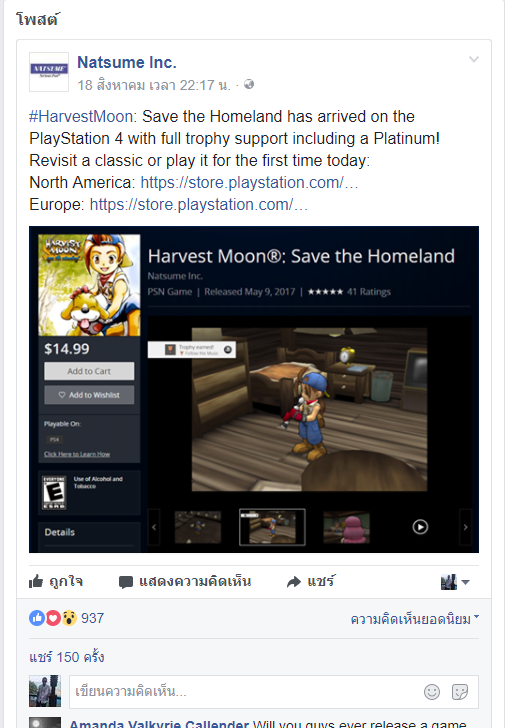
Task: Open the sticker picker icon
Action: coord(460,692)
